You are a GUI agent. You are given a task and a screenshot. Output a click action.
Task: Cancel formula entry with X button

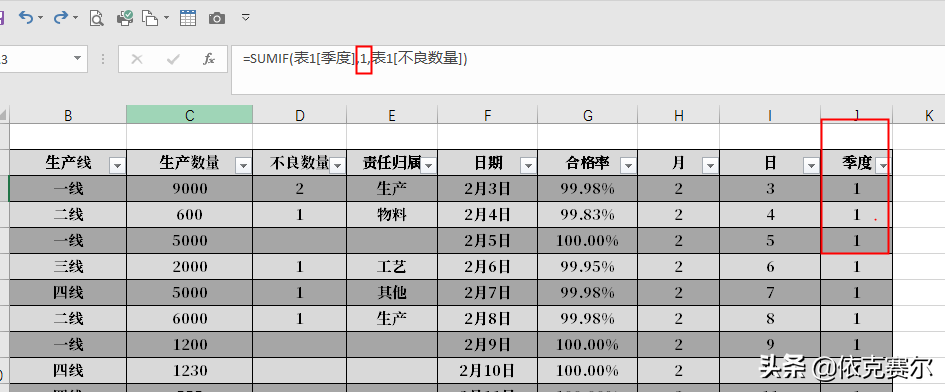[x=137, y=58]
